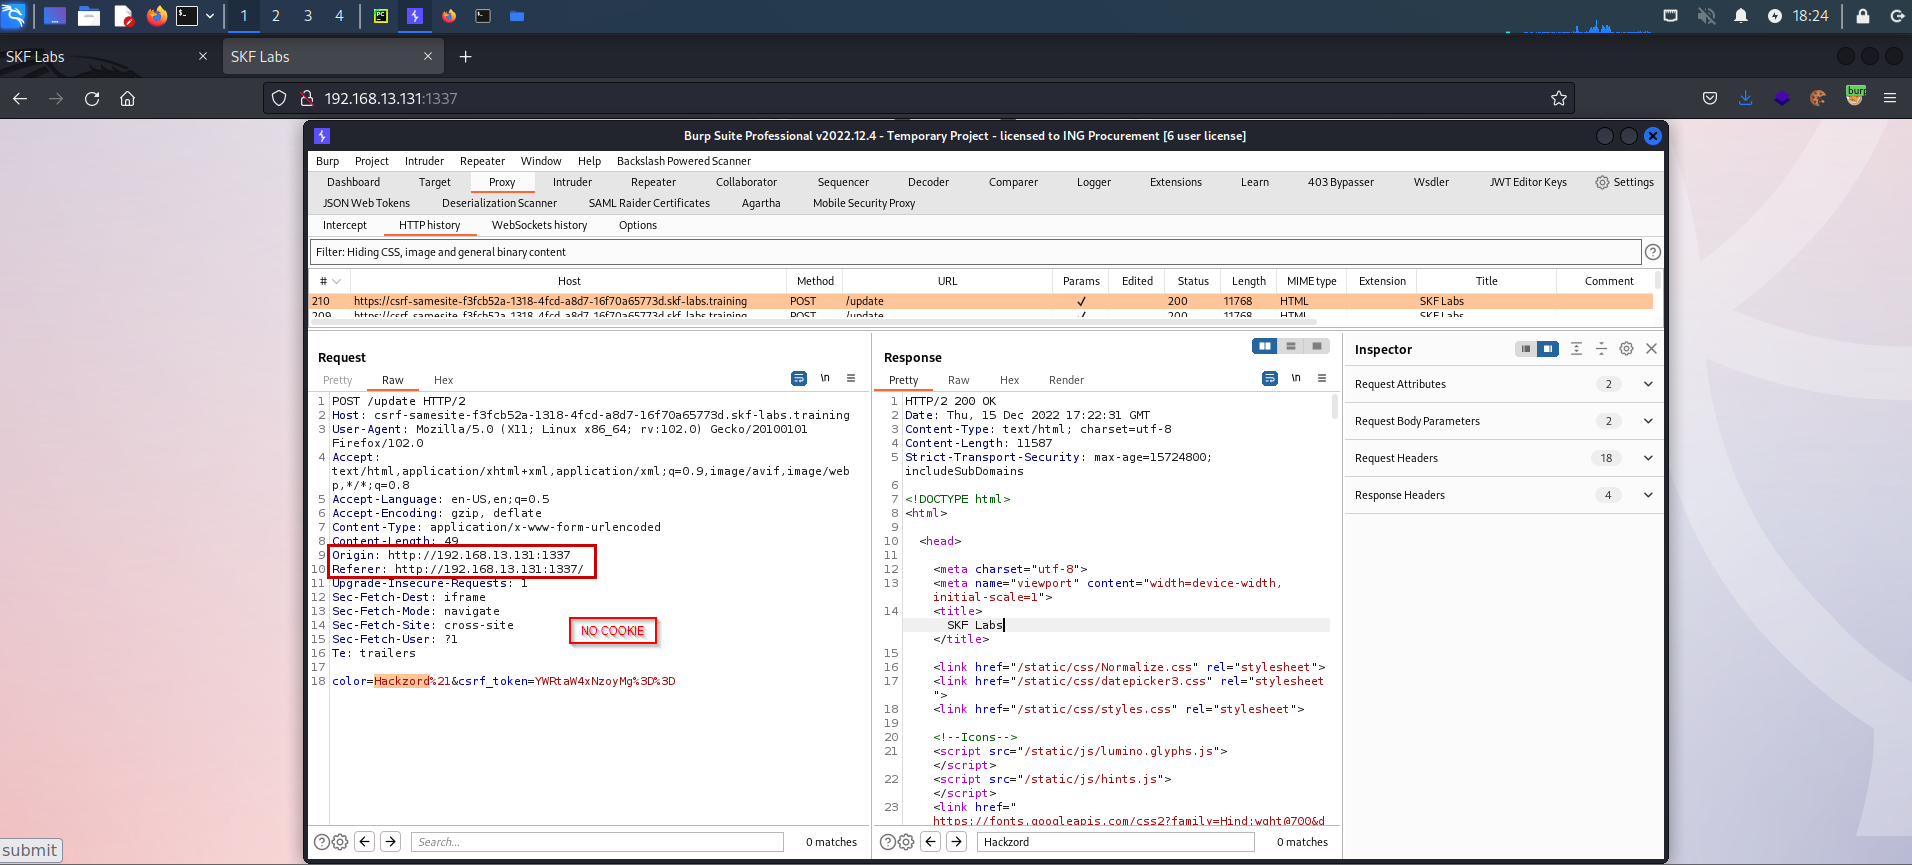1912x865 pixels.
Task: Open the Repeater main tab
Action: [x=653, y=182]
